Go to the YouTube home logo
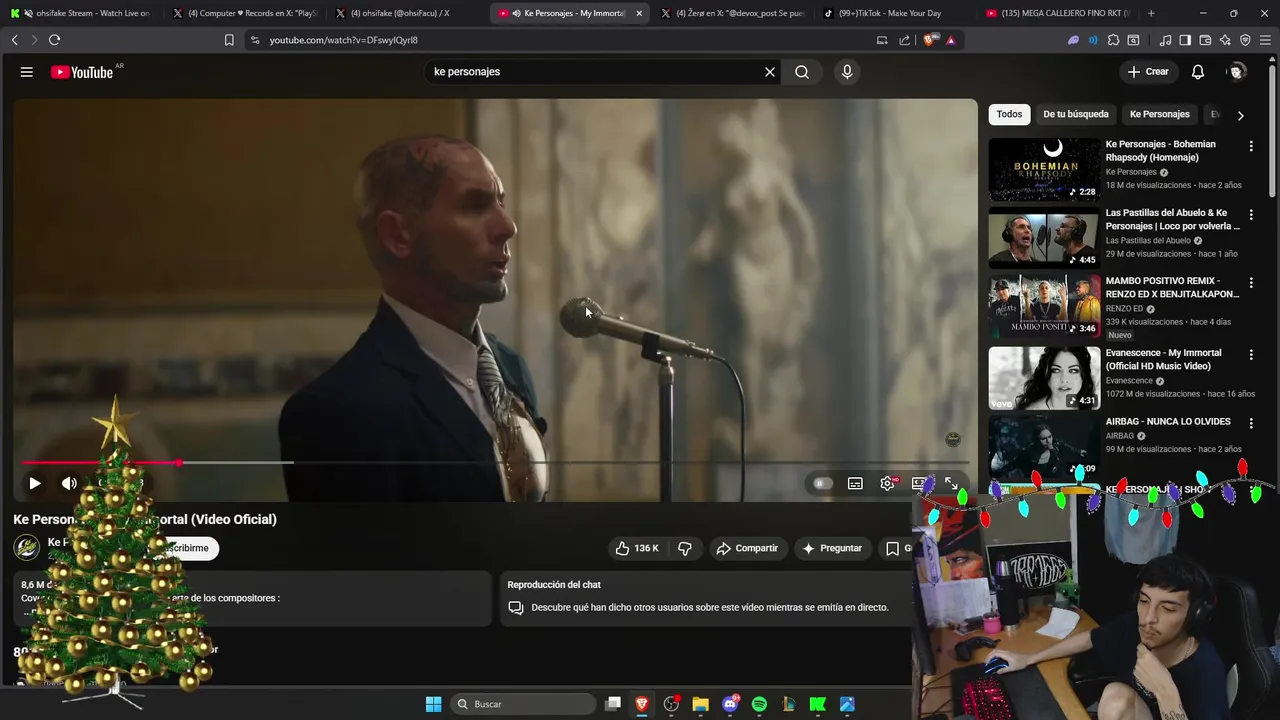The image size is (1280, 720). (83, 72)
